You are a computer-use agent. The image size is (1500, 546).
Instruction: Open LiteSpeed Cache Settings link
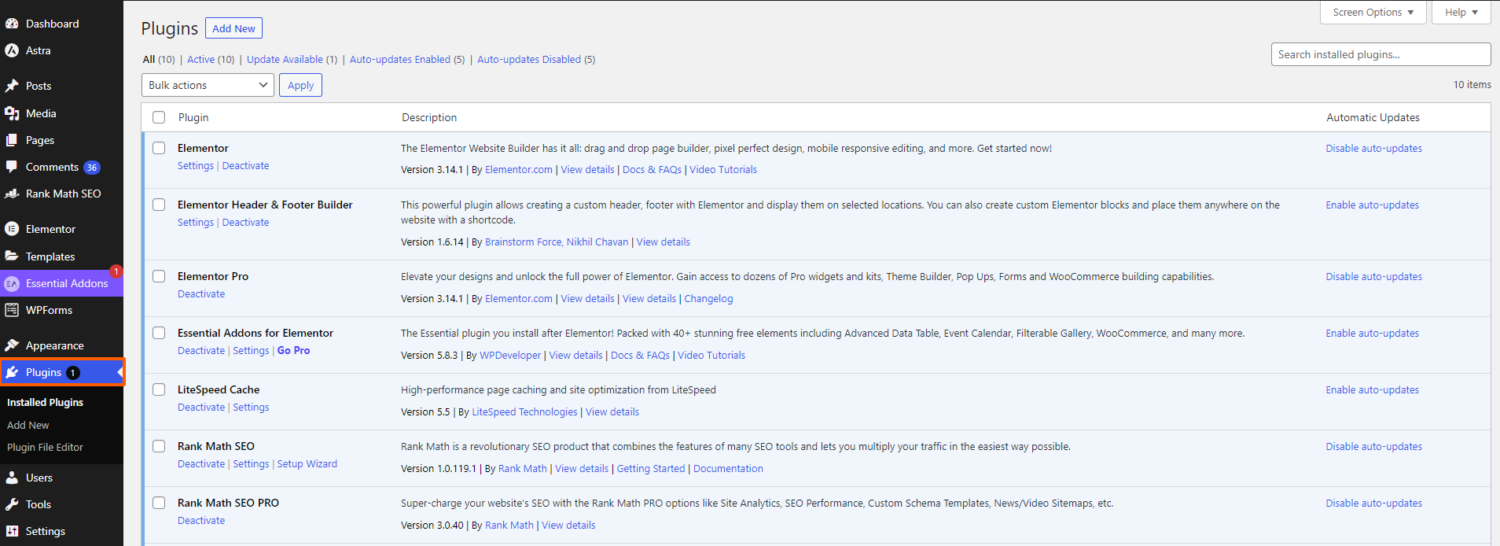tap(251, 407)
